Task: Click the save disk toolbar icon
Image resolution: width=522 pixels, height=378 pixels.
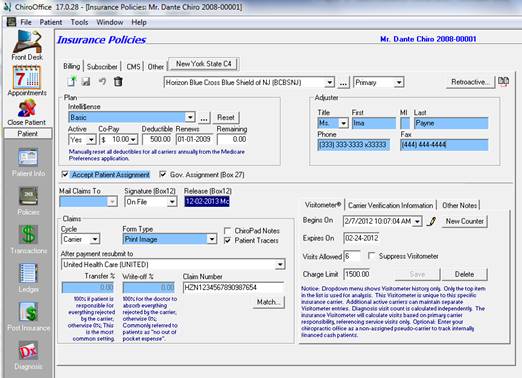Action: point(86,82)
